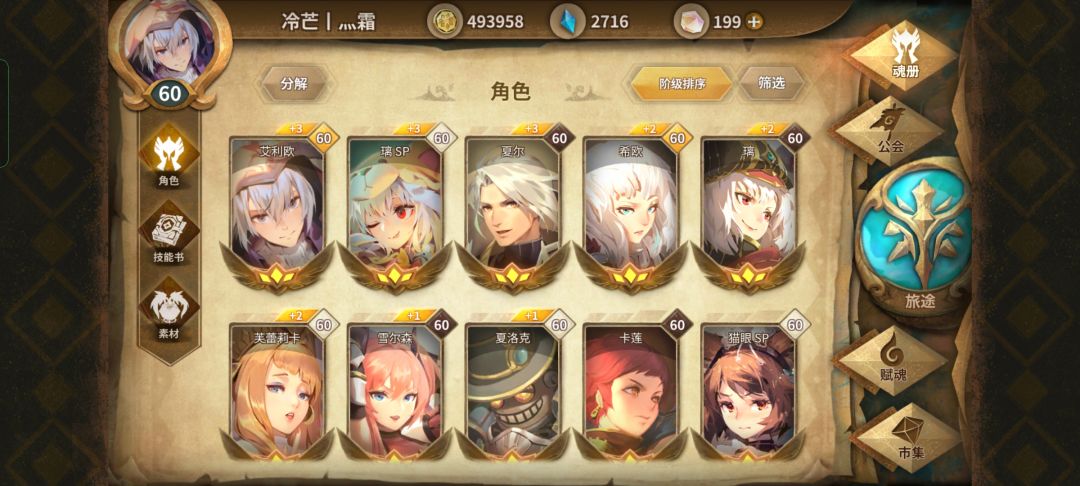This screenshot has width=1080, height=486.
Task: Open the 筛选 filter options
Action: 772,84
